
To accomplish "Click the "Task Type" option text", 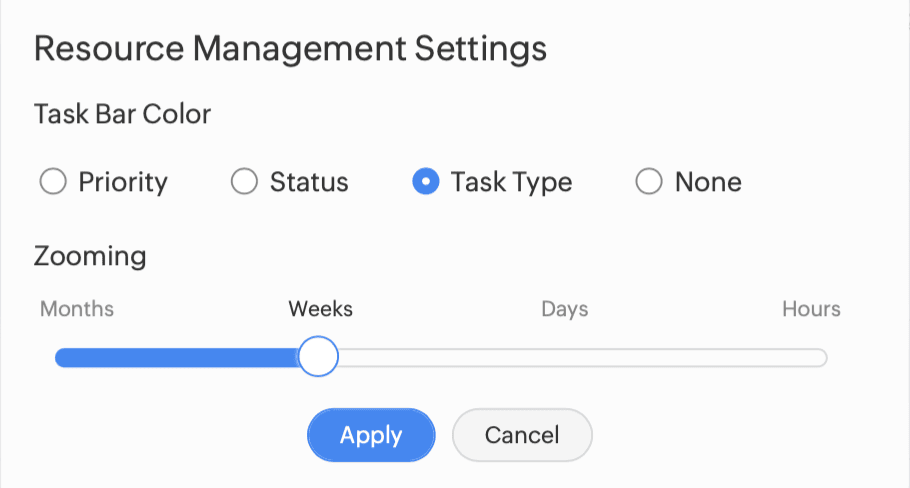I will coord(511,182).
